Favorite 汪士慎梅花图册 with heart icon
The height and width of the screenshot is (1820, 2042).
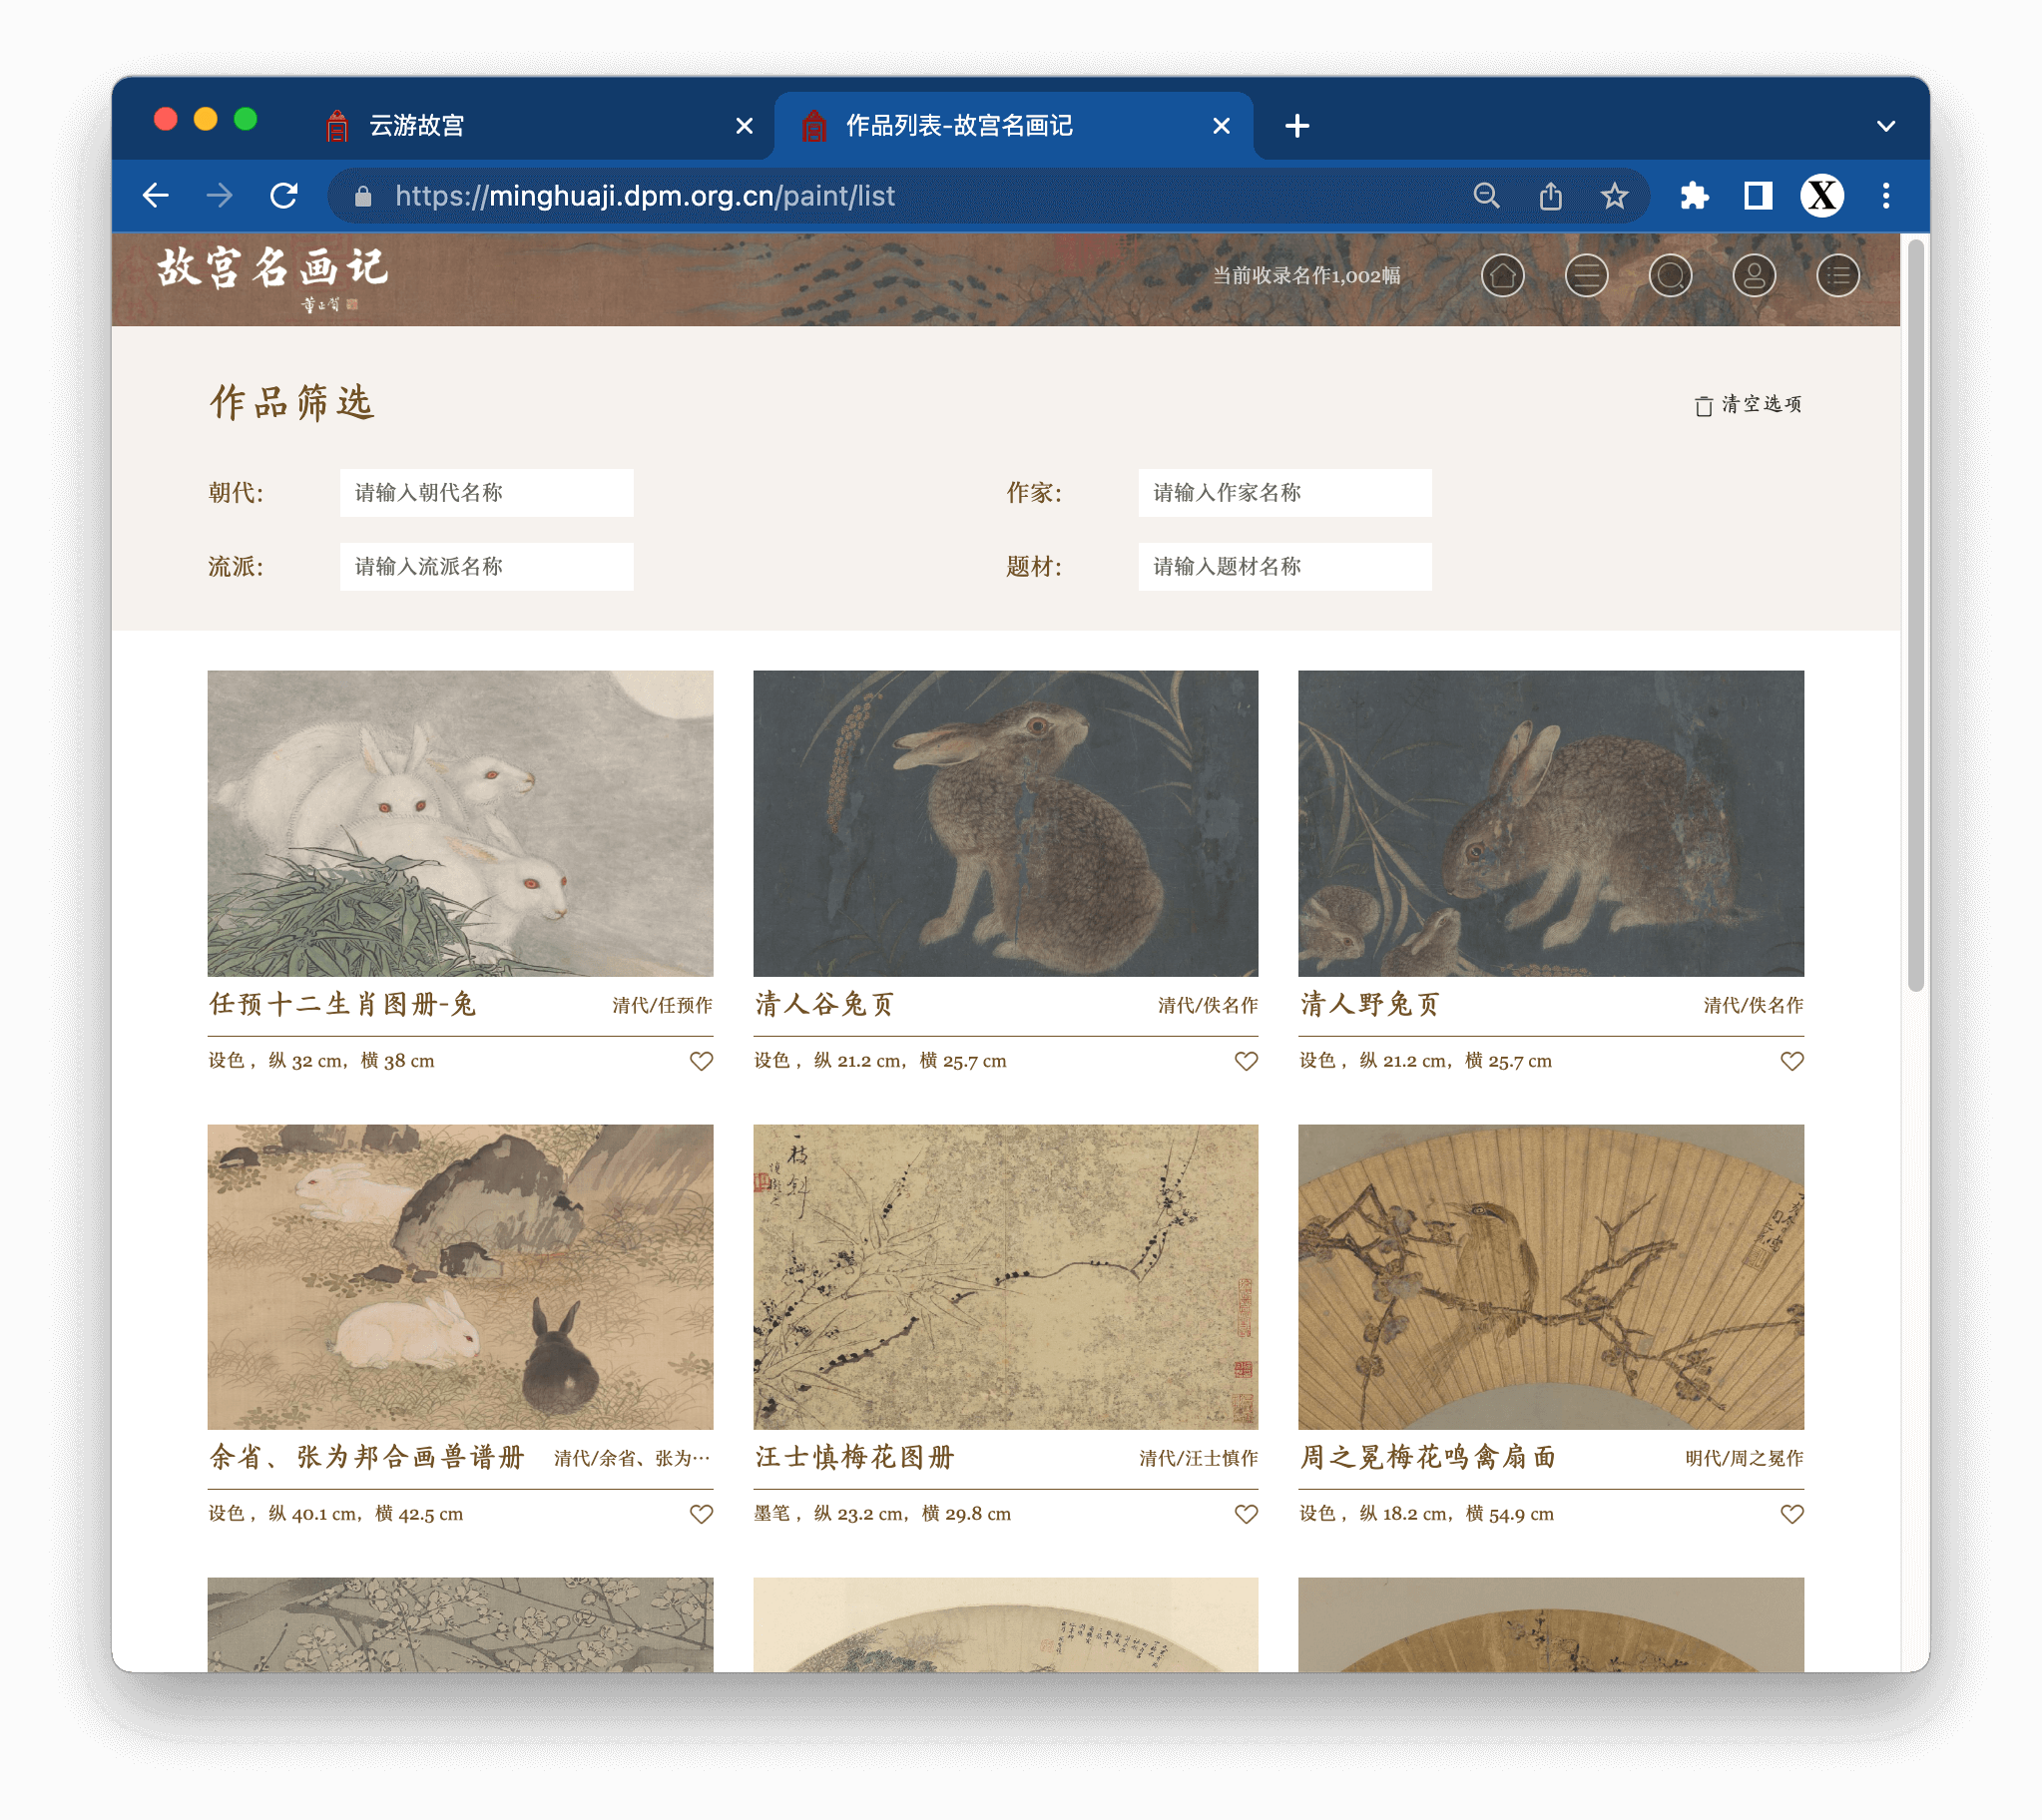[1246, 1514]
